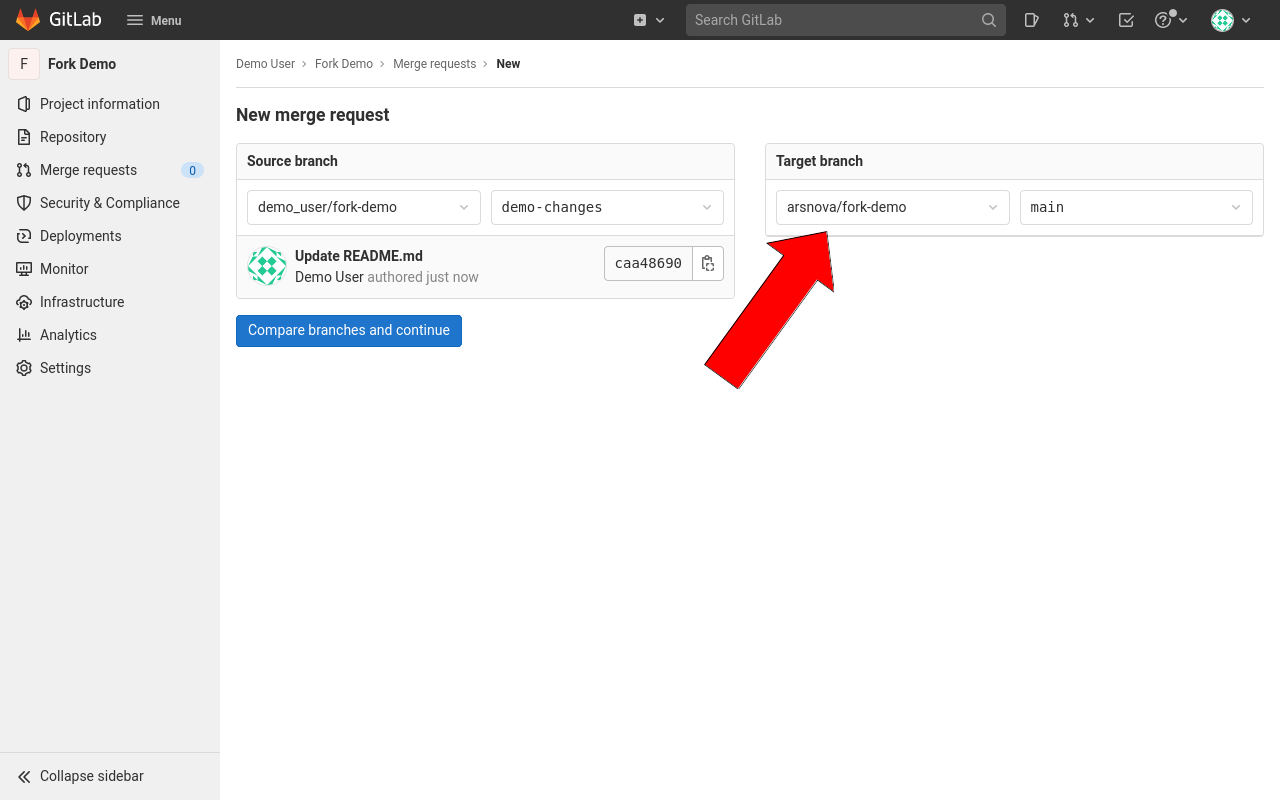Image resolution: width=1280 pixels, height=800 pixels.
Task: Open commit Update README.md
Action: coord(359,256)
